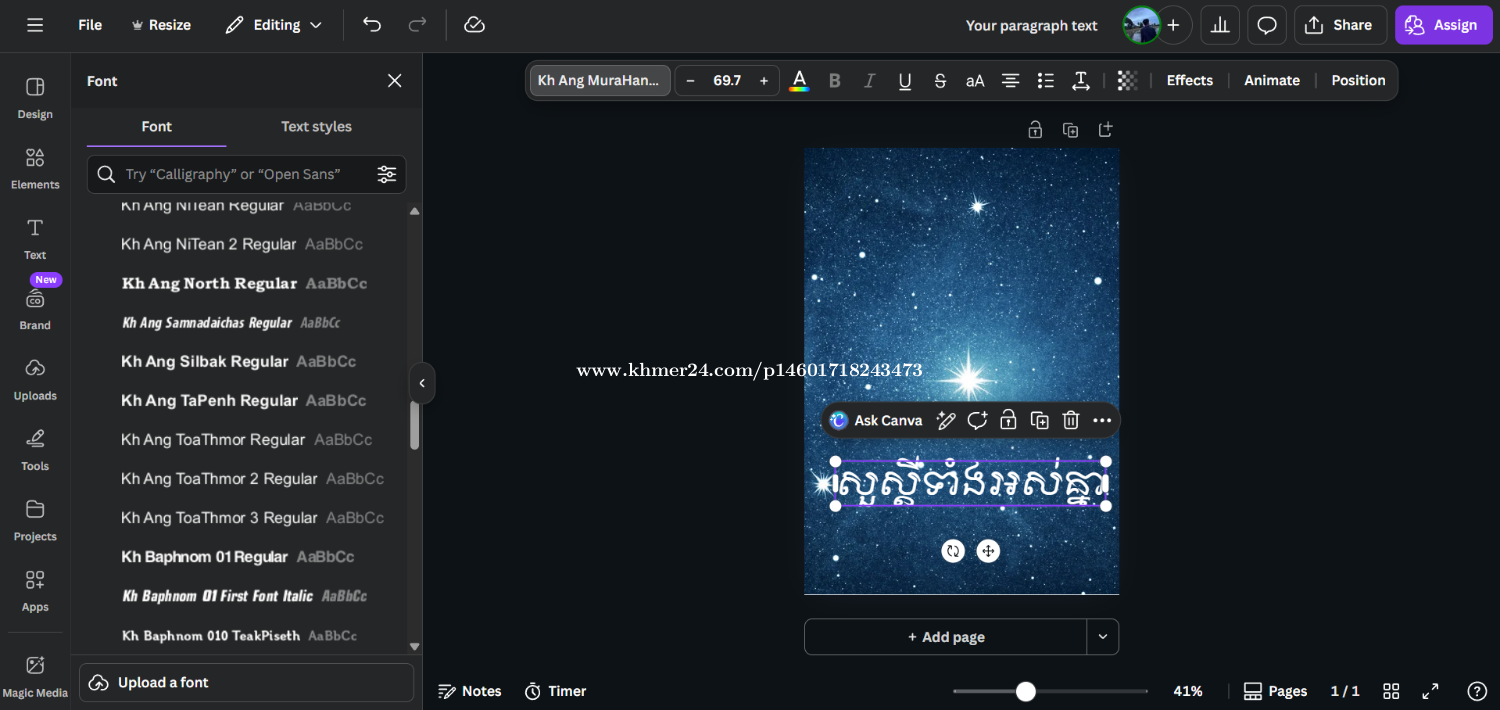Click the Share button
The width and height of the screenshot is (1500, 710).
tap(1339, 25)
